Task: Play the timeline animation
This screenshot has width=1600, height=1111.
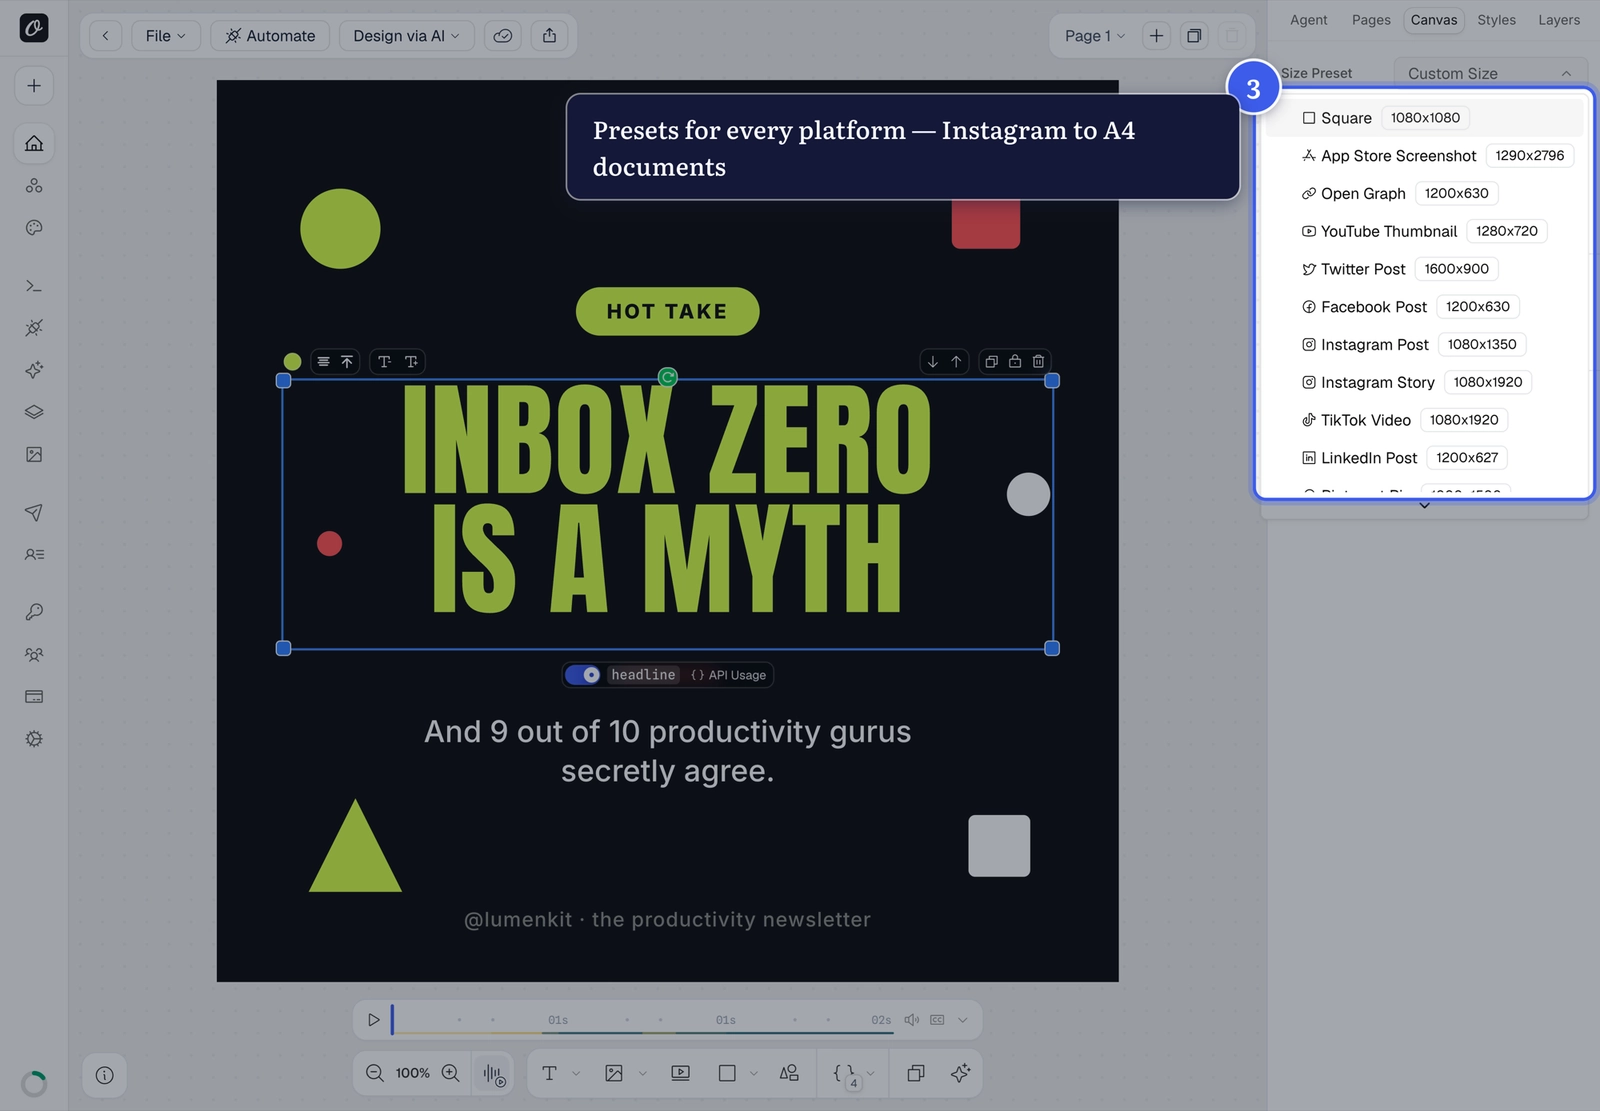Action: click(x=373, y=1020)
